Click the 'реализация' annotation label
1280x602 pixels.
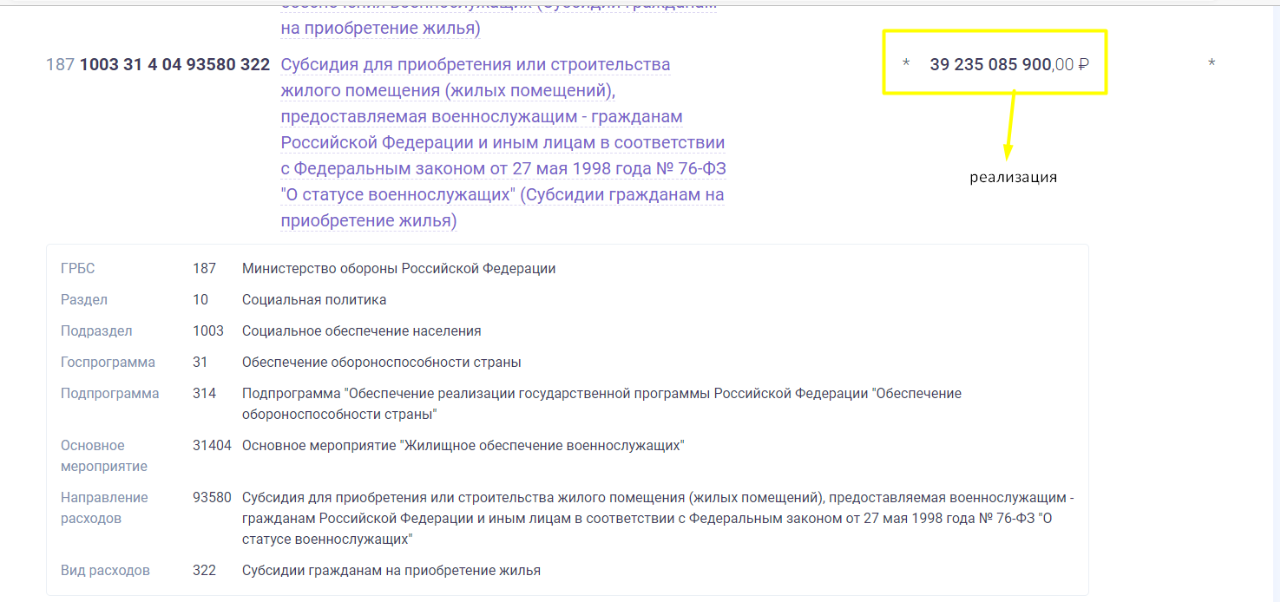pos(1012,178)
